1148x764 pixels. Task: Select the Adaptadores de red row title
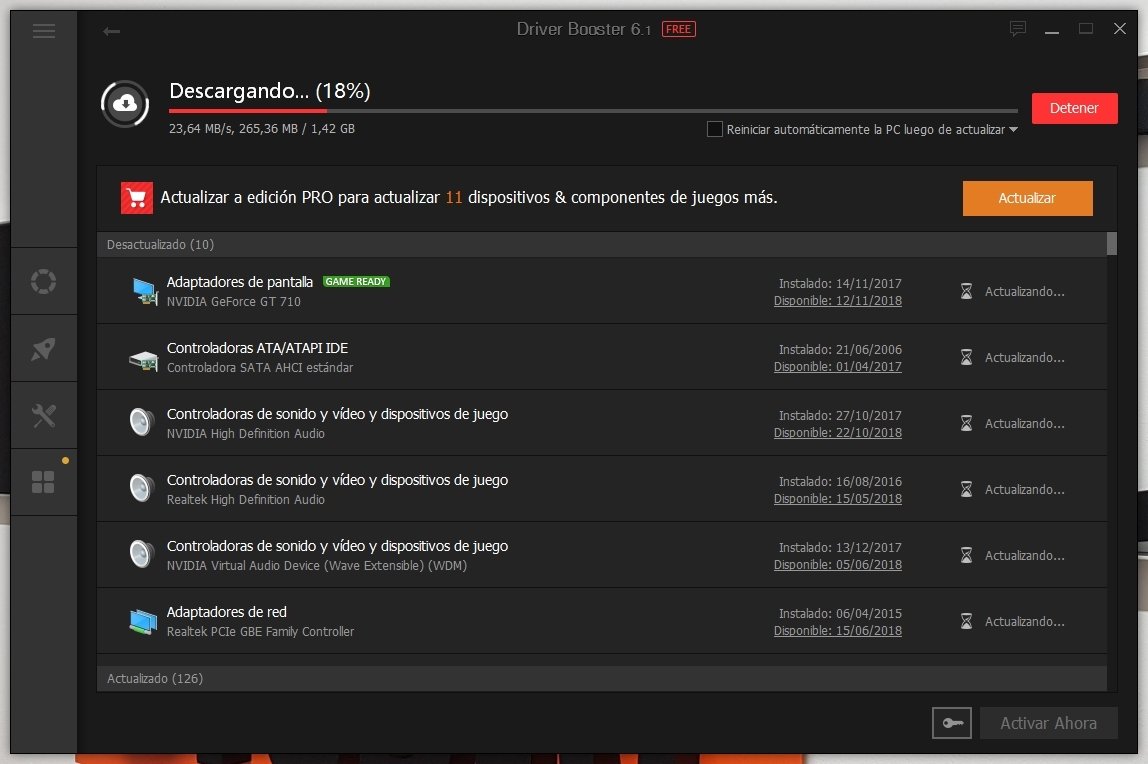point(226,612)
